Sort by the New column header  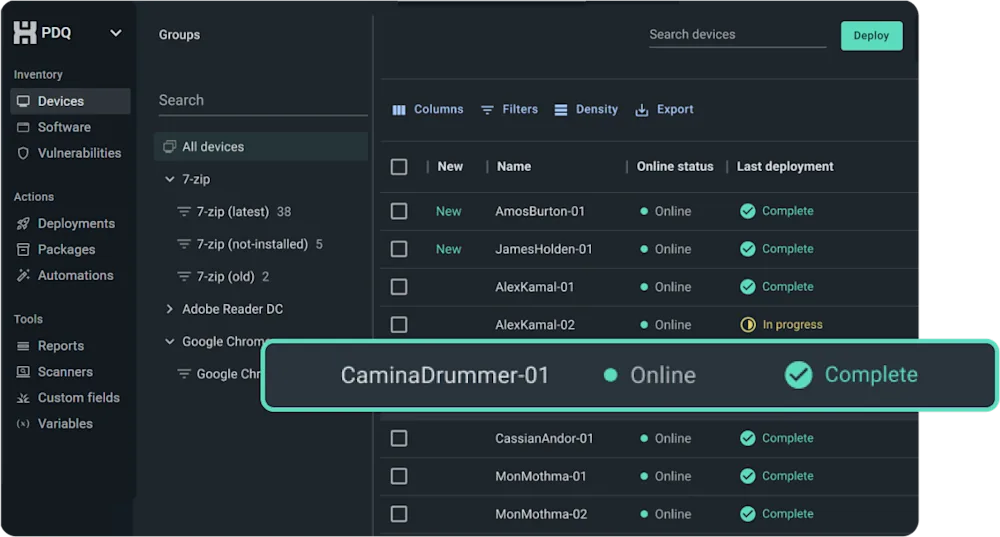tap(450, 166)
